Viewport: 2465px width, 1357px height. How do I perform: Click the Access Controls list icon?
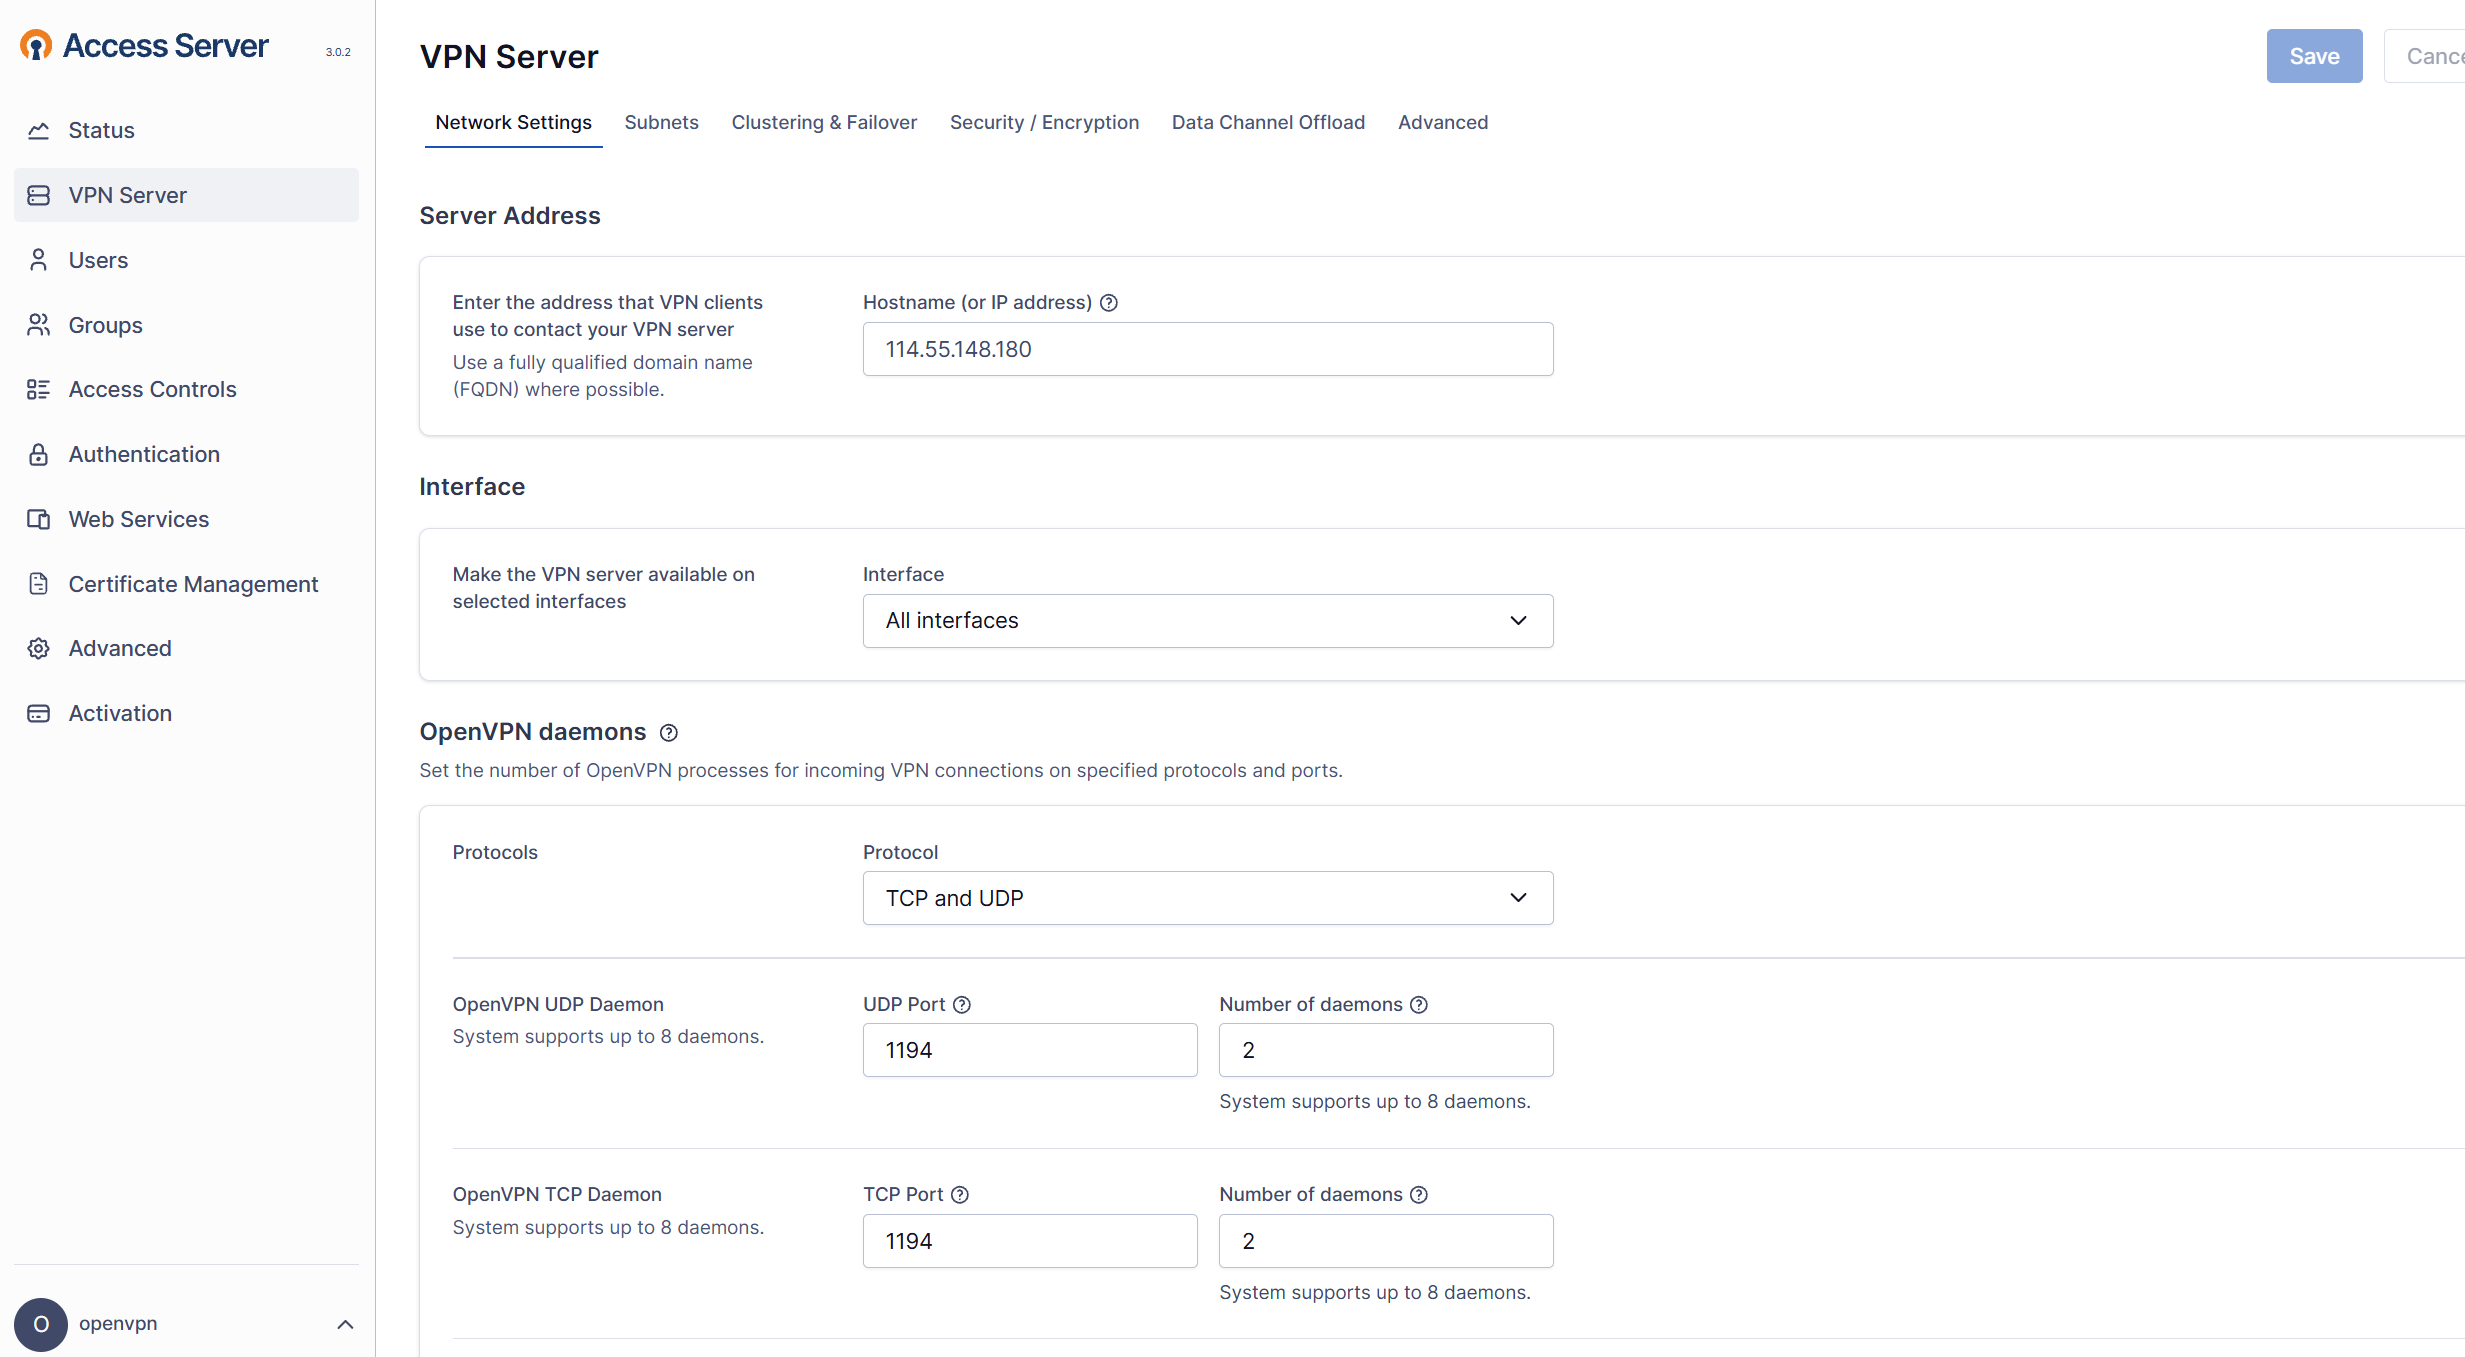coord(38,390)
